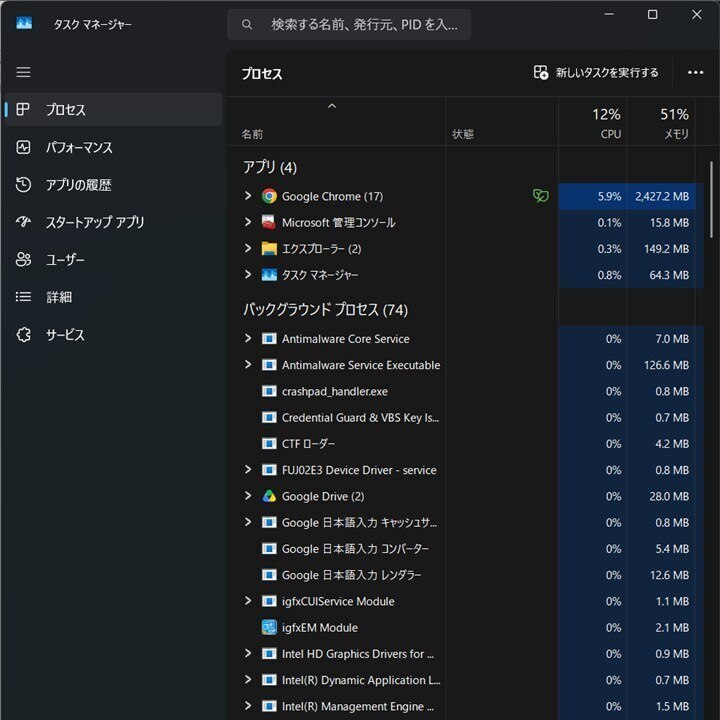Click the Microsoft 管理コンソール icon
Screen dimensions: 720x720
click(269, 222)
